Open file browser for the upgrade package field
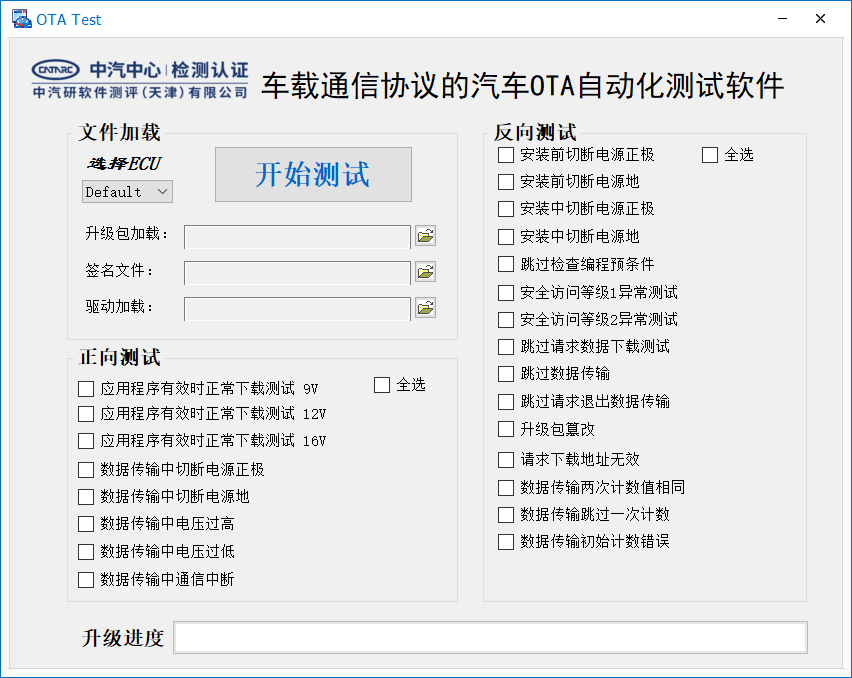 tap(425, 235)
